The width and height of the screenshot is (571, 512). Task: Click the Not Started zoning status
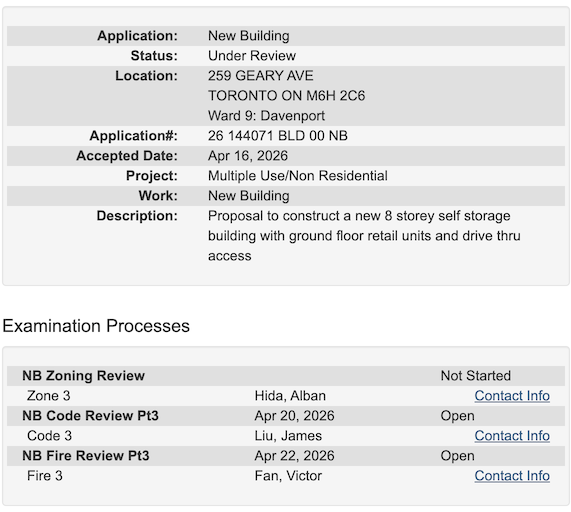[x=476, y=376]
